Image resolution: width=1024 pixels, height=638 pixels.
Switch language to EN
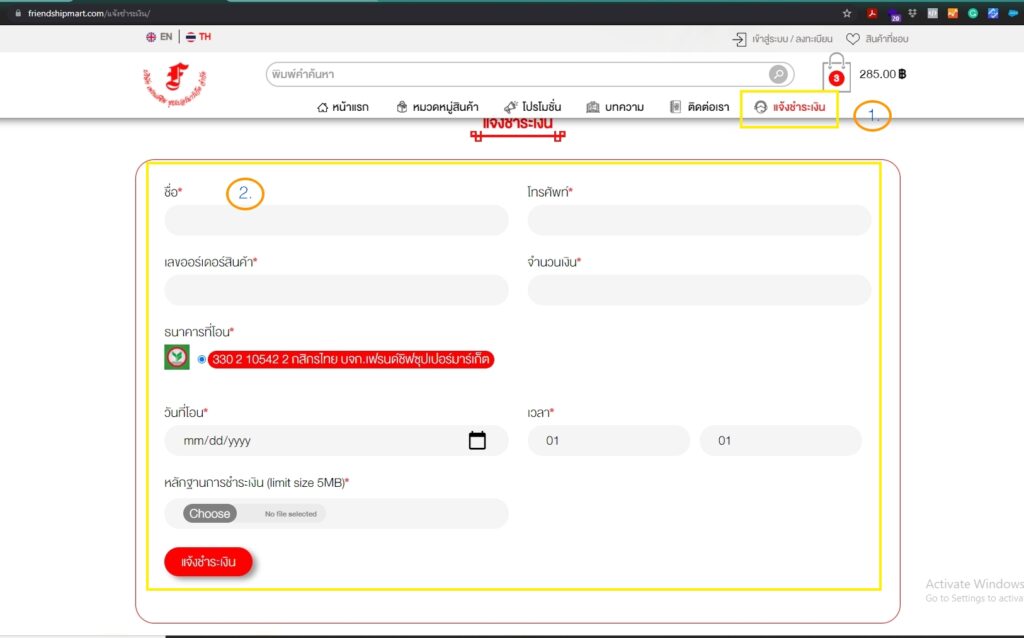[159, 37]
